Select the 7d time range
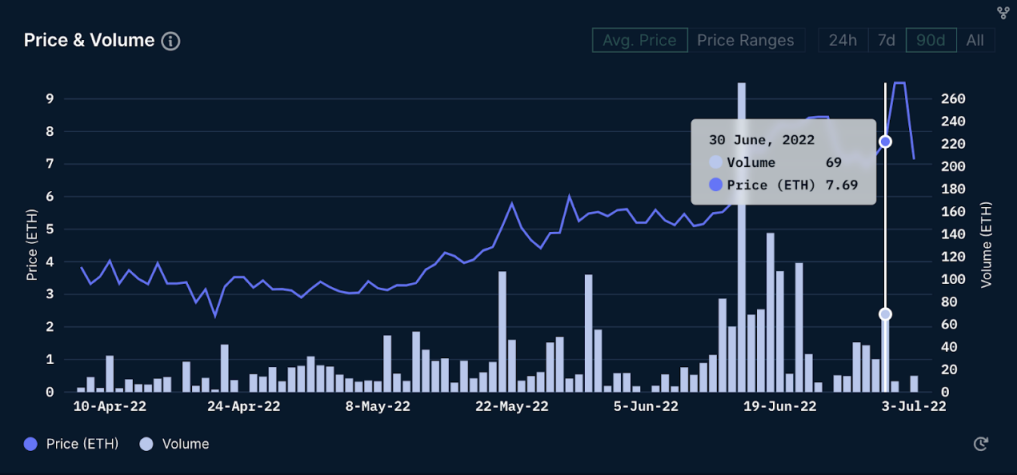The width and height of the screenshot is (1017, 475). pos(886,41)
